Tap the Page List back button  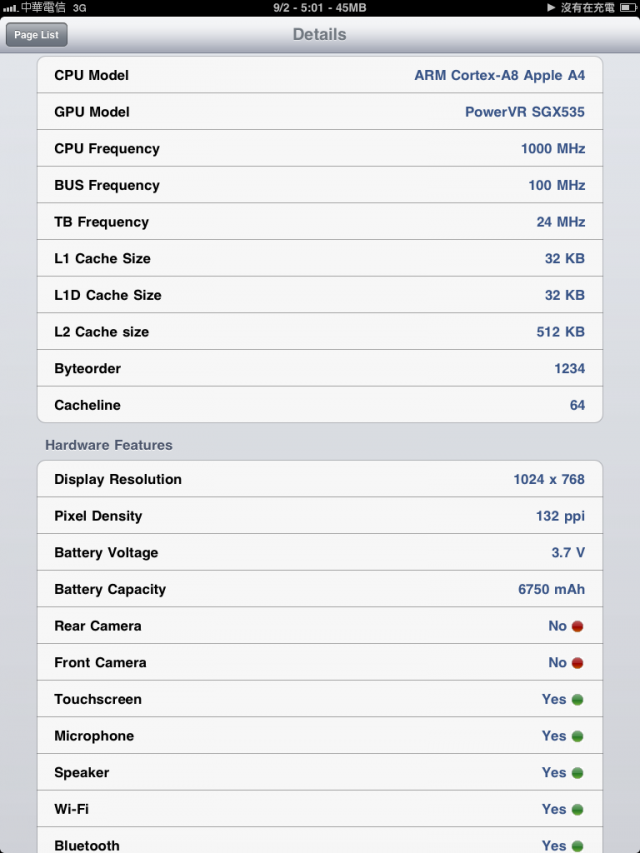pyautogui.click(x=36, y=35)
